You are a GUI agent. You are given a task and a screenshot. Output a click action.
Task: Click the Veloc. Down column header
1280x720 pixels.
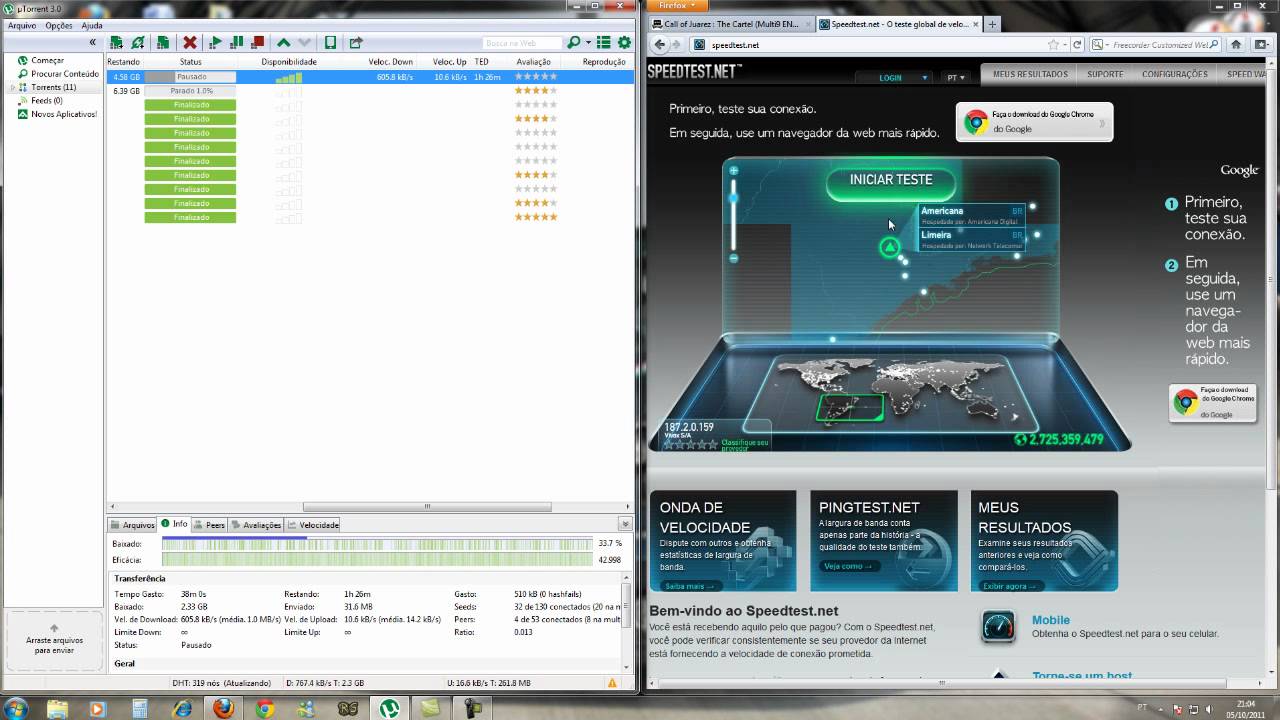(x=391, y=62)
